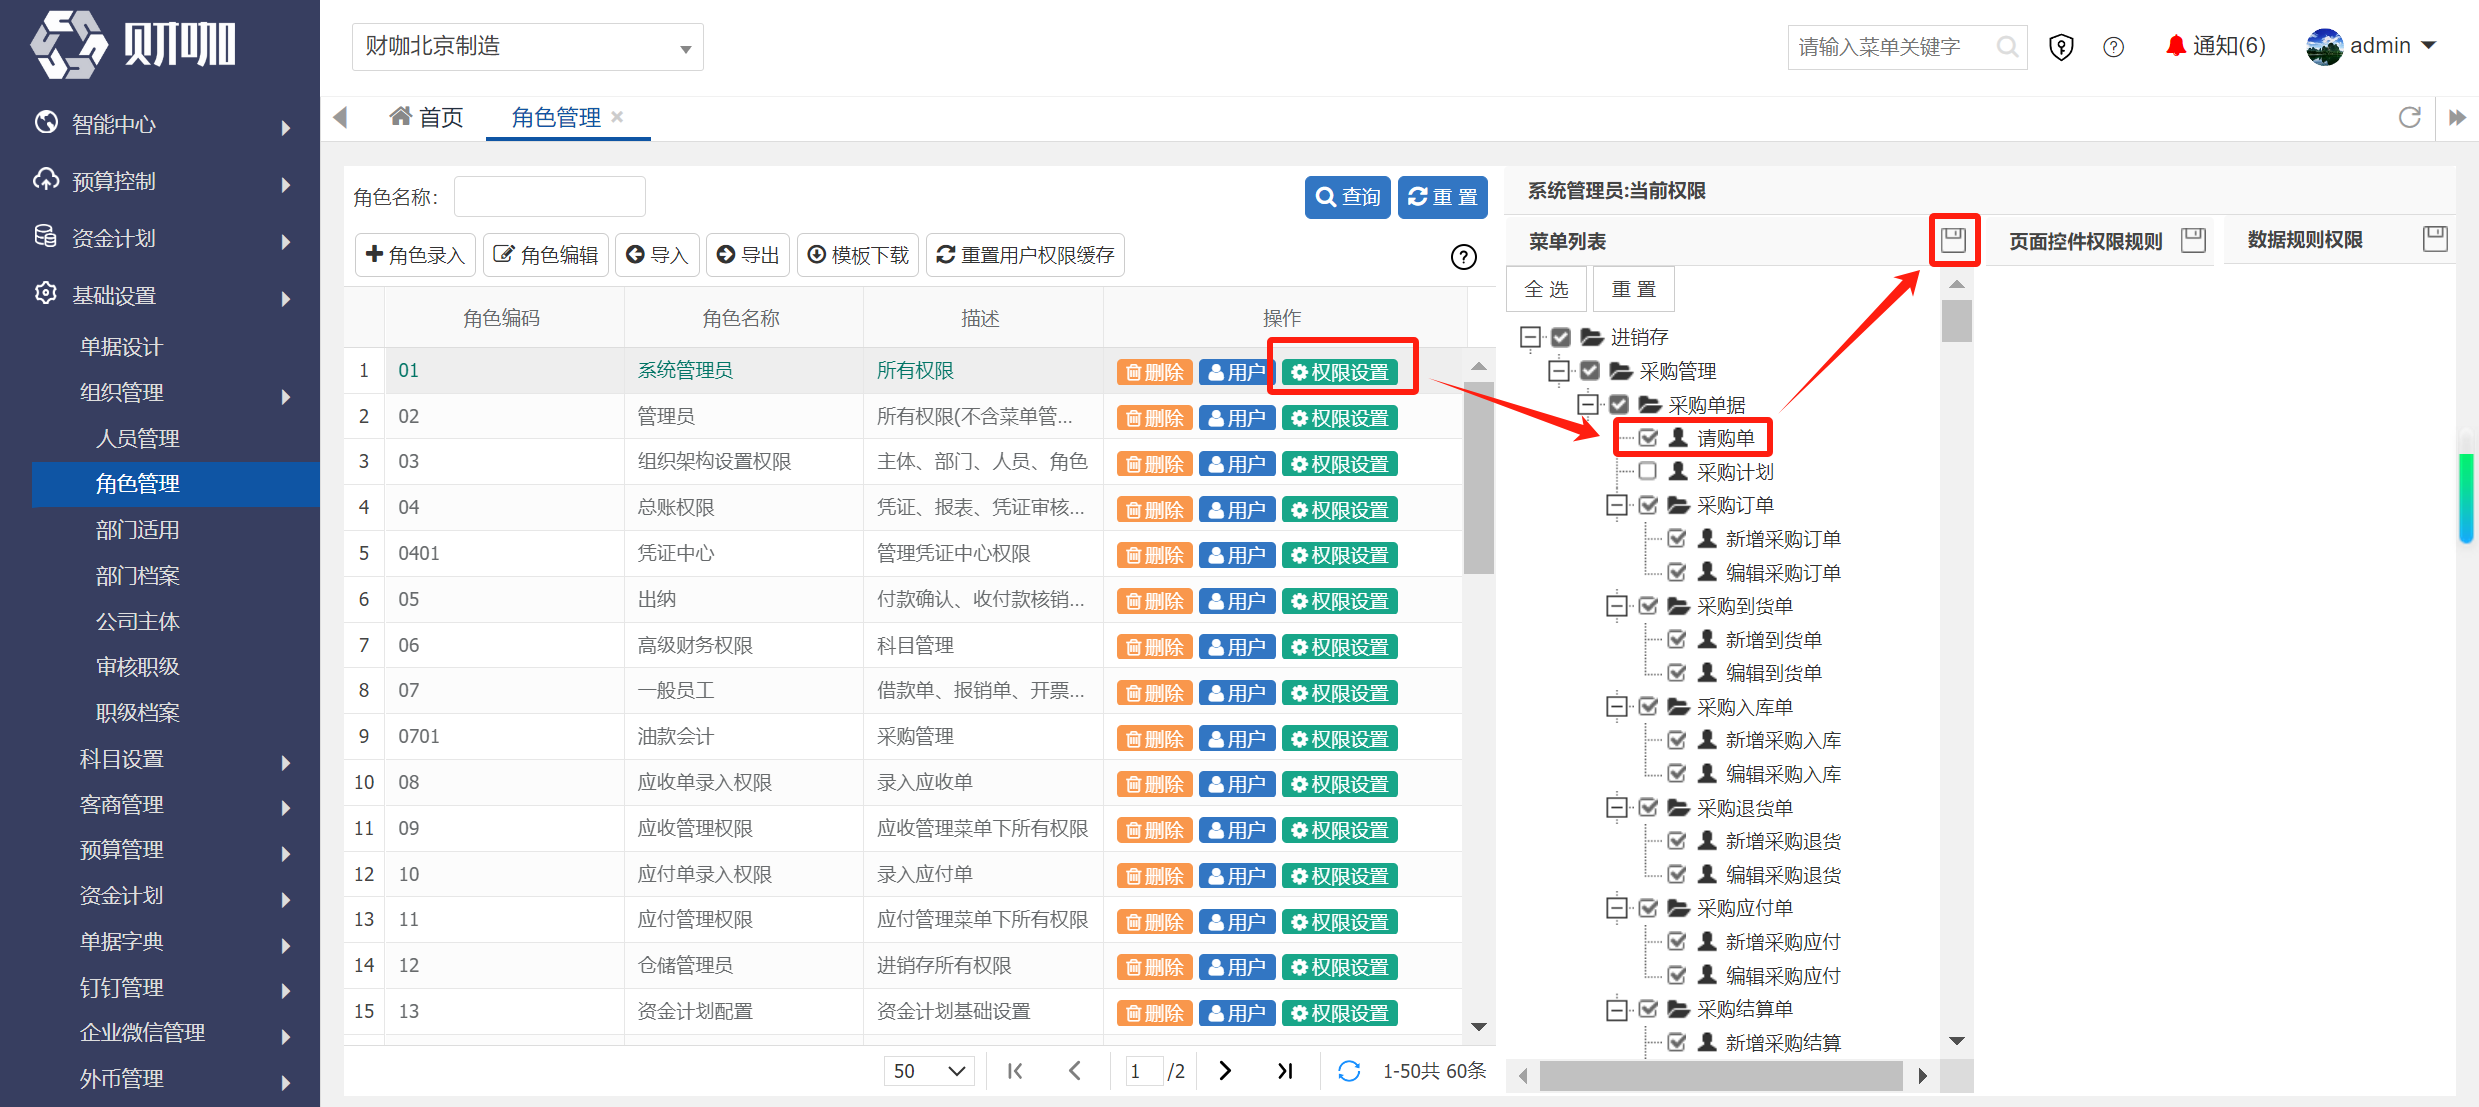Click the save icon beside 菜单列表
The image size is (2479, 1107).
pyautogui.click(x=1953, y=240)
